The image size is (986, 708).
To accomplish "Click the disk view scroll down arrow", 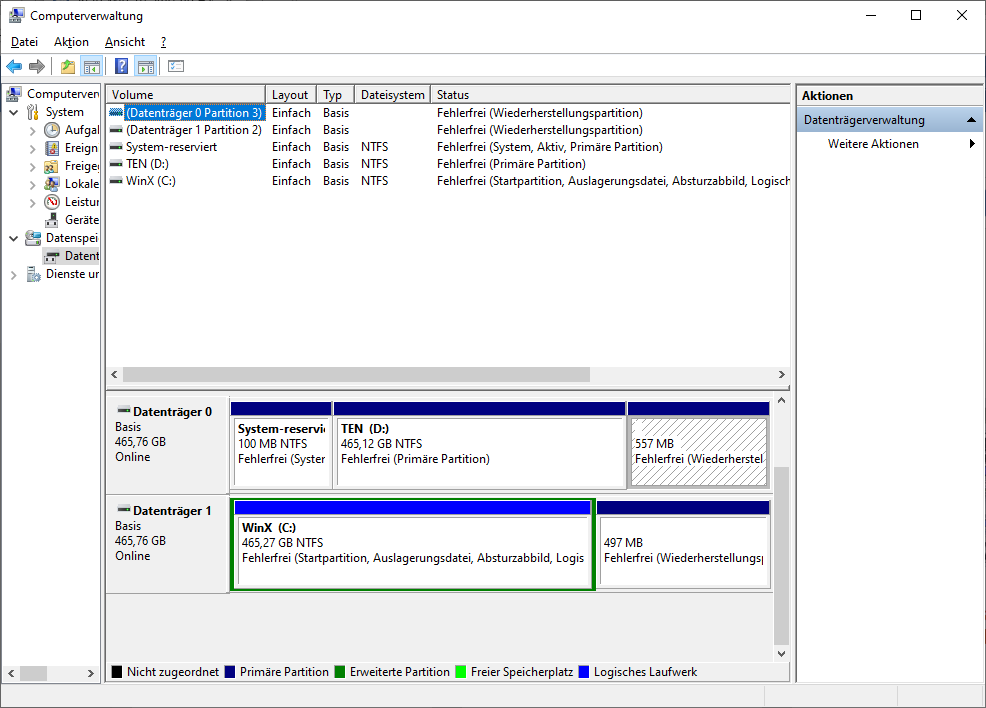I will tap(781, 653).
